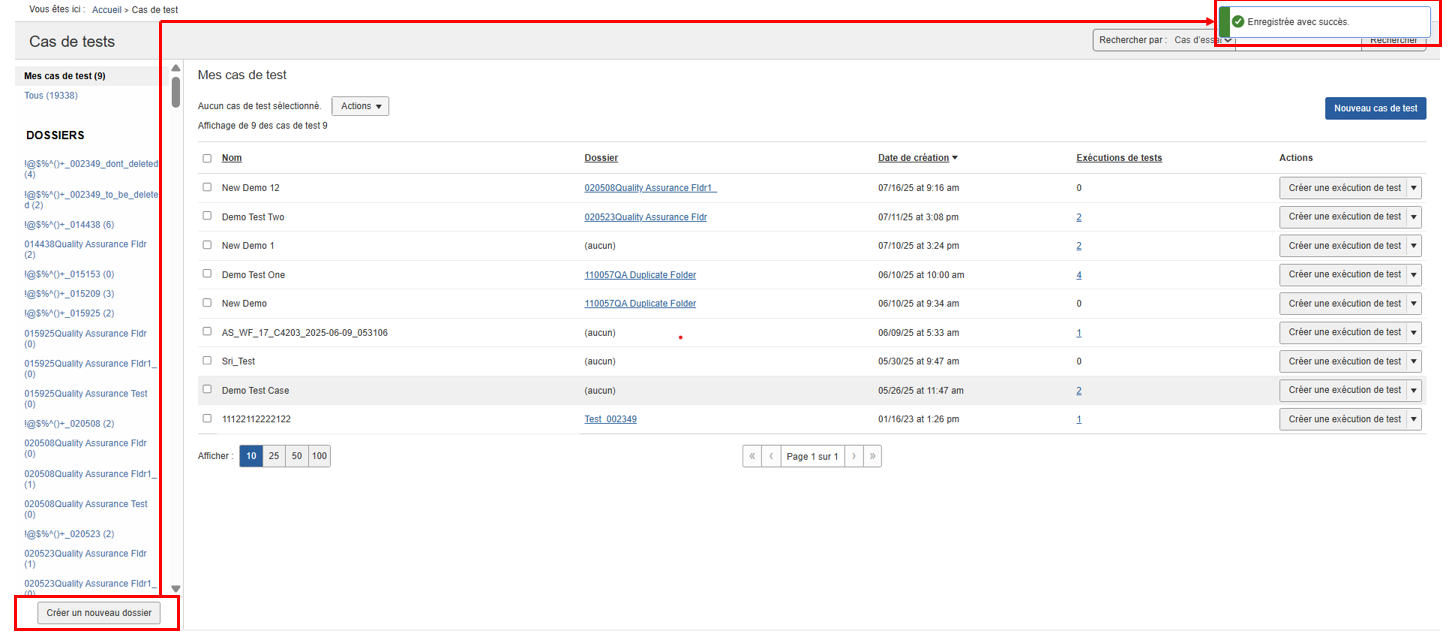The width and height of the screenshot is (1453, 633).
Task: Select Tous (19338) in the sidebar
Action: (51, 96)
